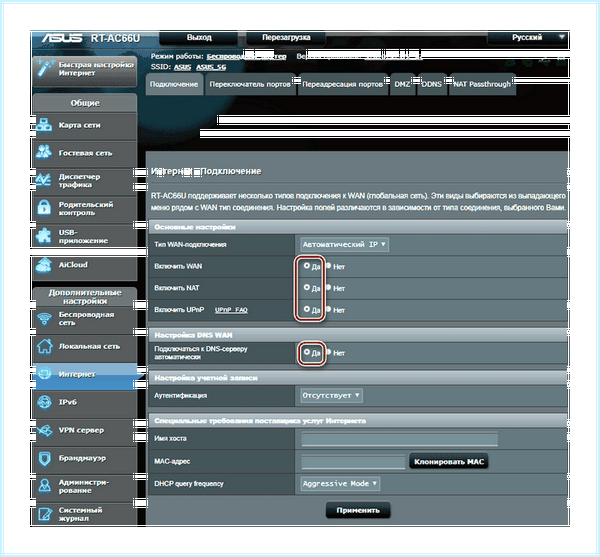The height and width of the screenshot is (557, 600).
Task: Select Да for automatic DNS server connection
Action: 307,352
